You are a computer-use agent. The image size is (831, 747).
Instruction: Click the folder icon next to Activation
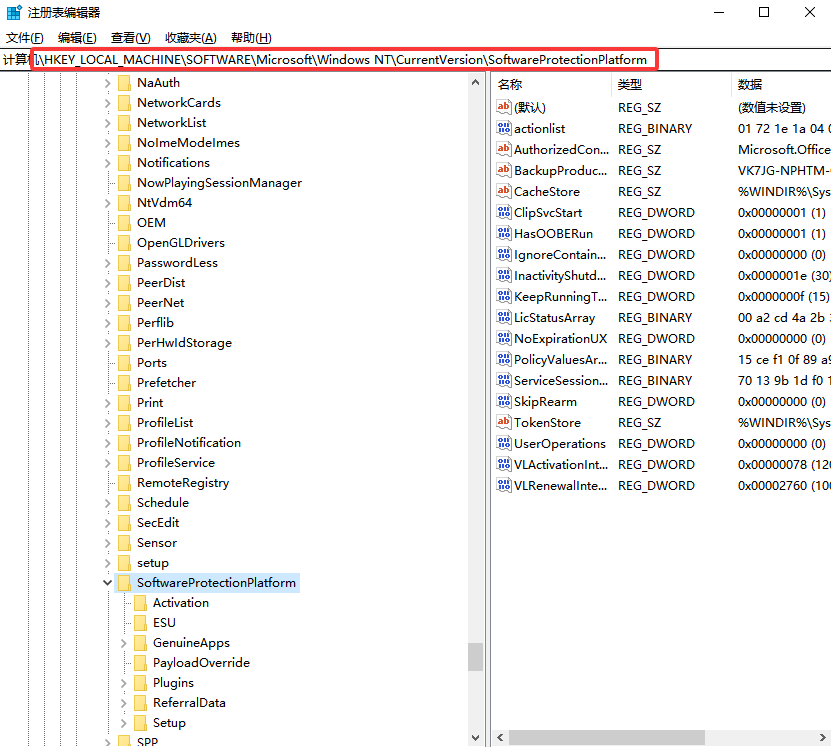[140, 603]
